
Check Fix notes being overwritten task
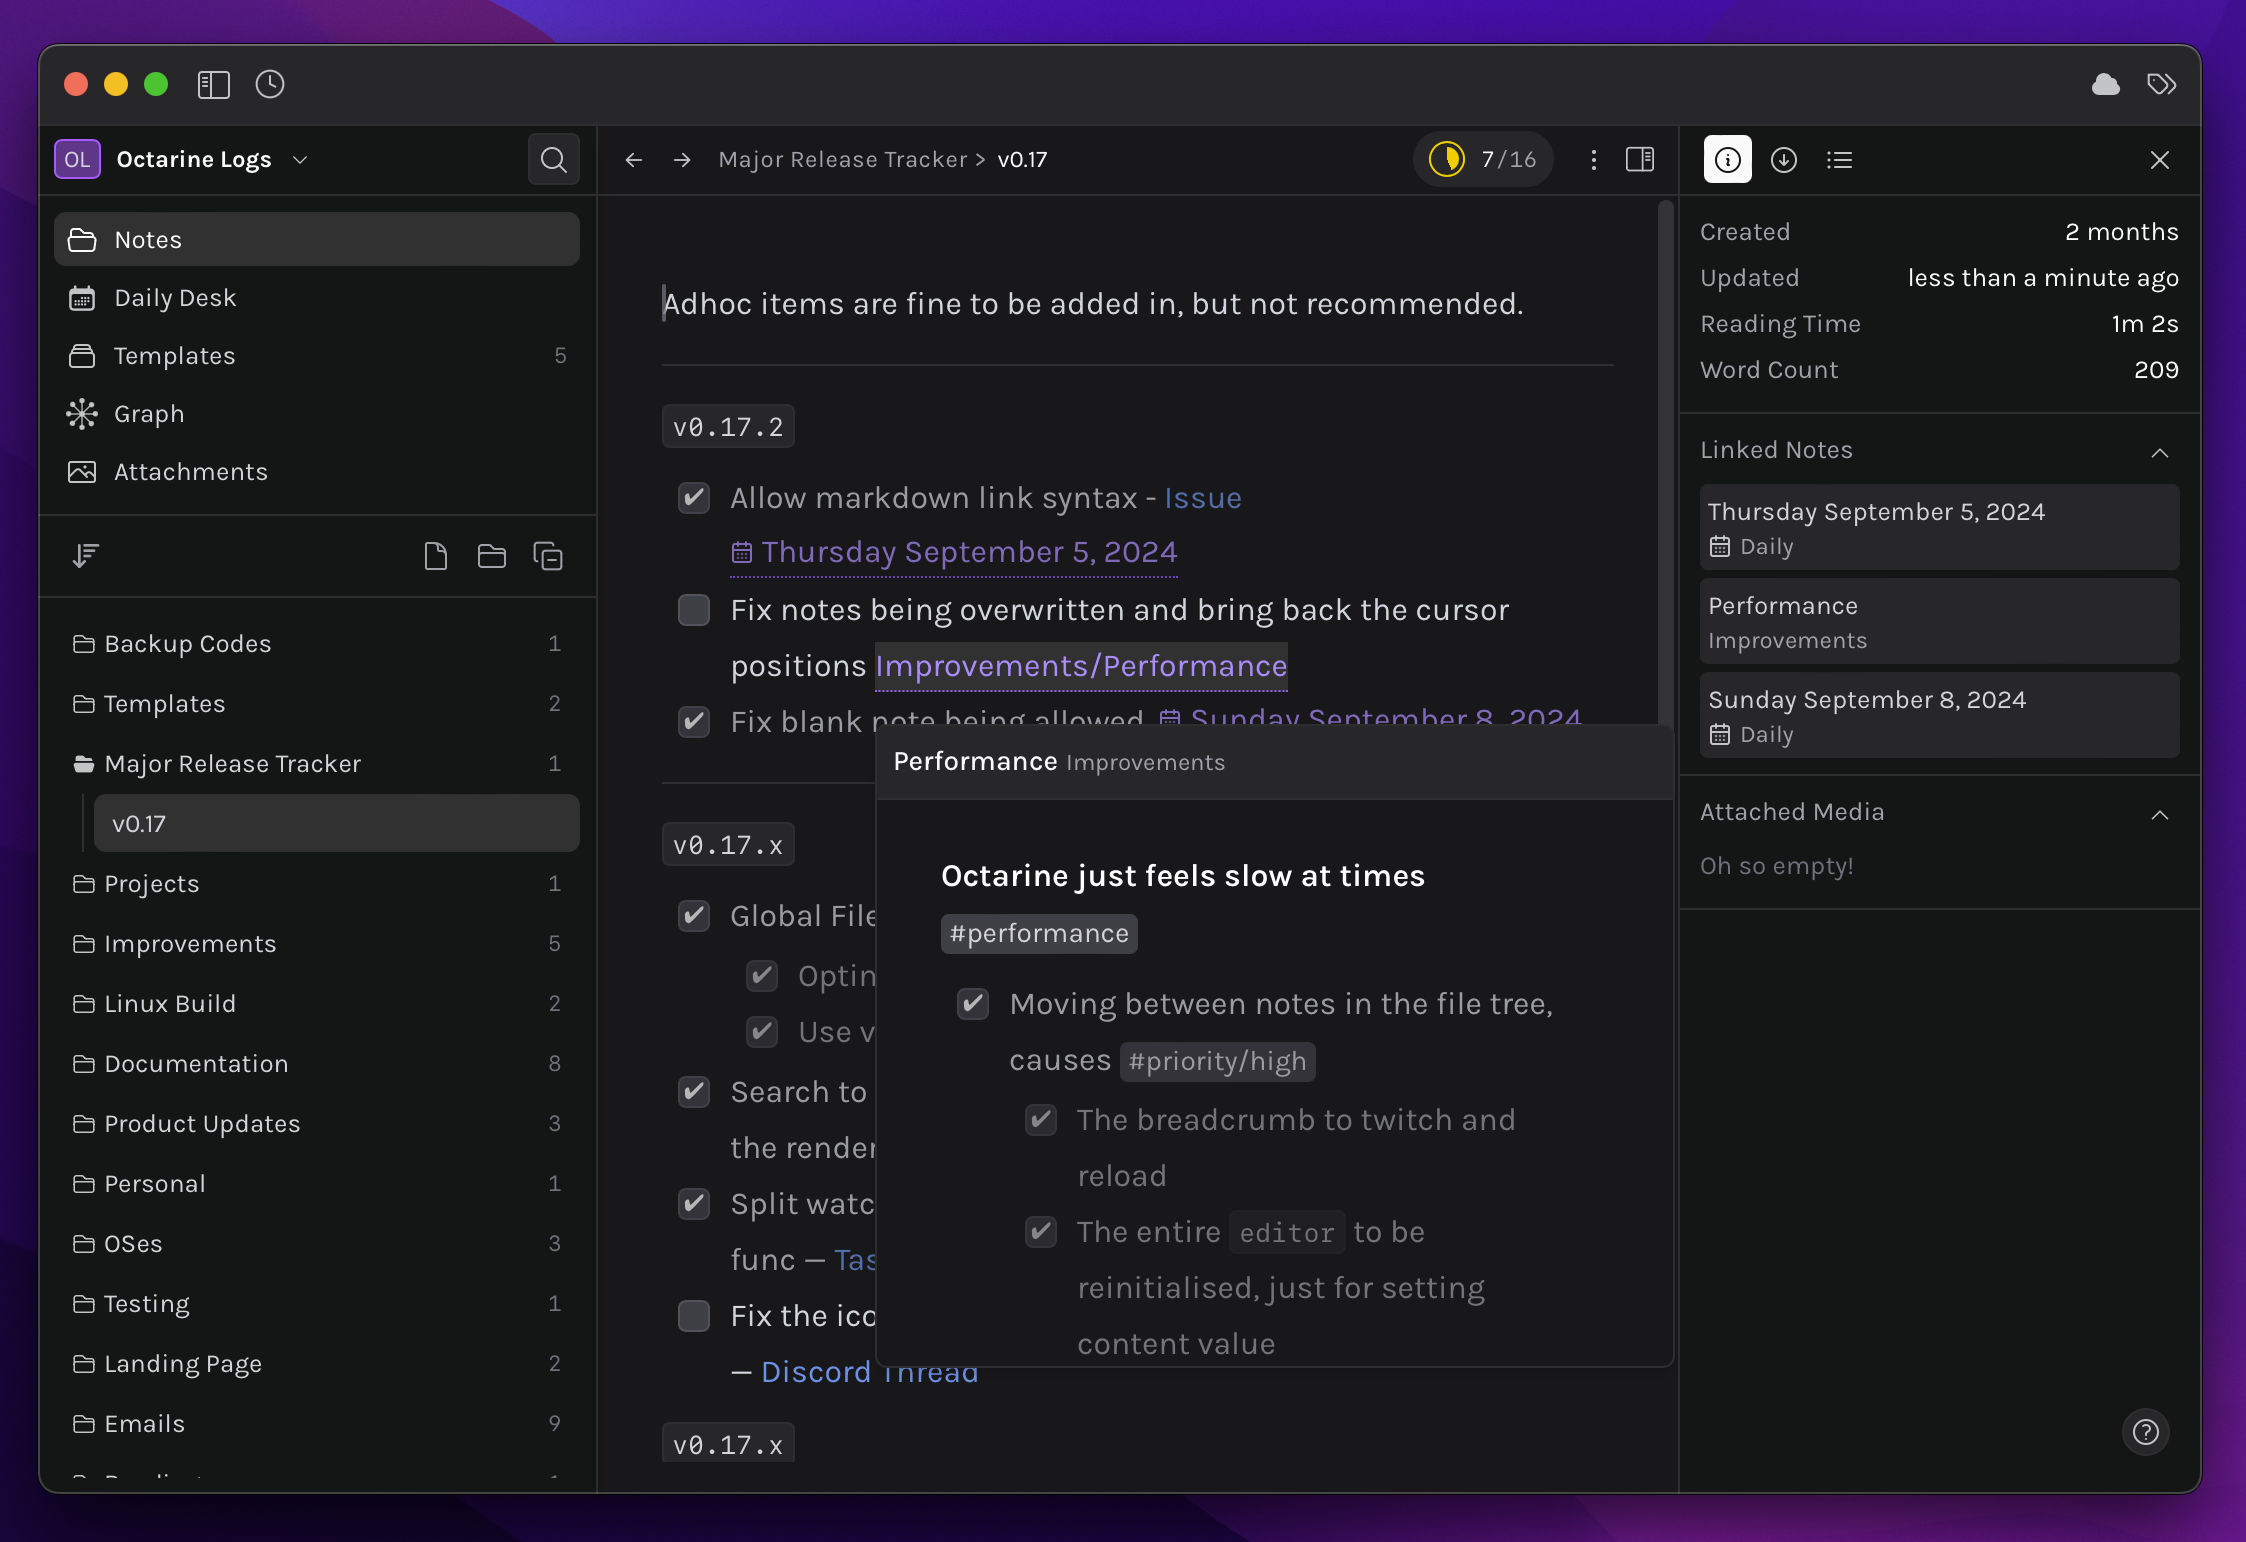point(694,610)
